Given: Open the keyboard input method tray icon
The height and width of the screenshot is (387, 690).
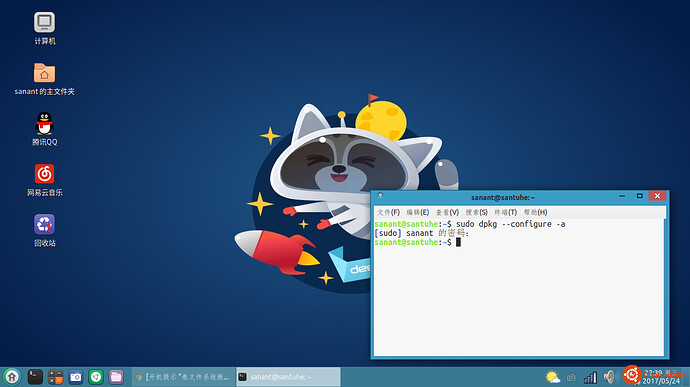Looking at the screenshot, I should [571, 377].
